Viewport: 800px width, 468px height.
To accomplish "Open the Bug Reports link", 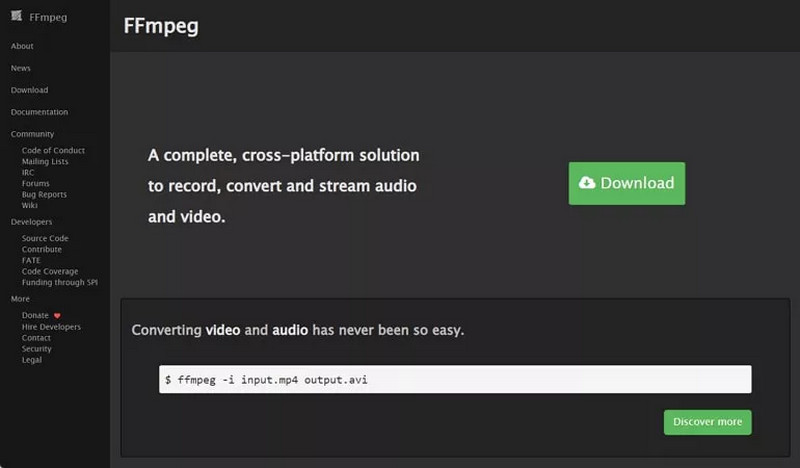I will tap(44, 194).
